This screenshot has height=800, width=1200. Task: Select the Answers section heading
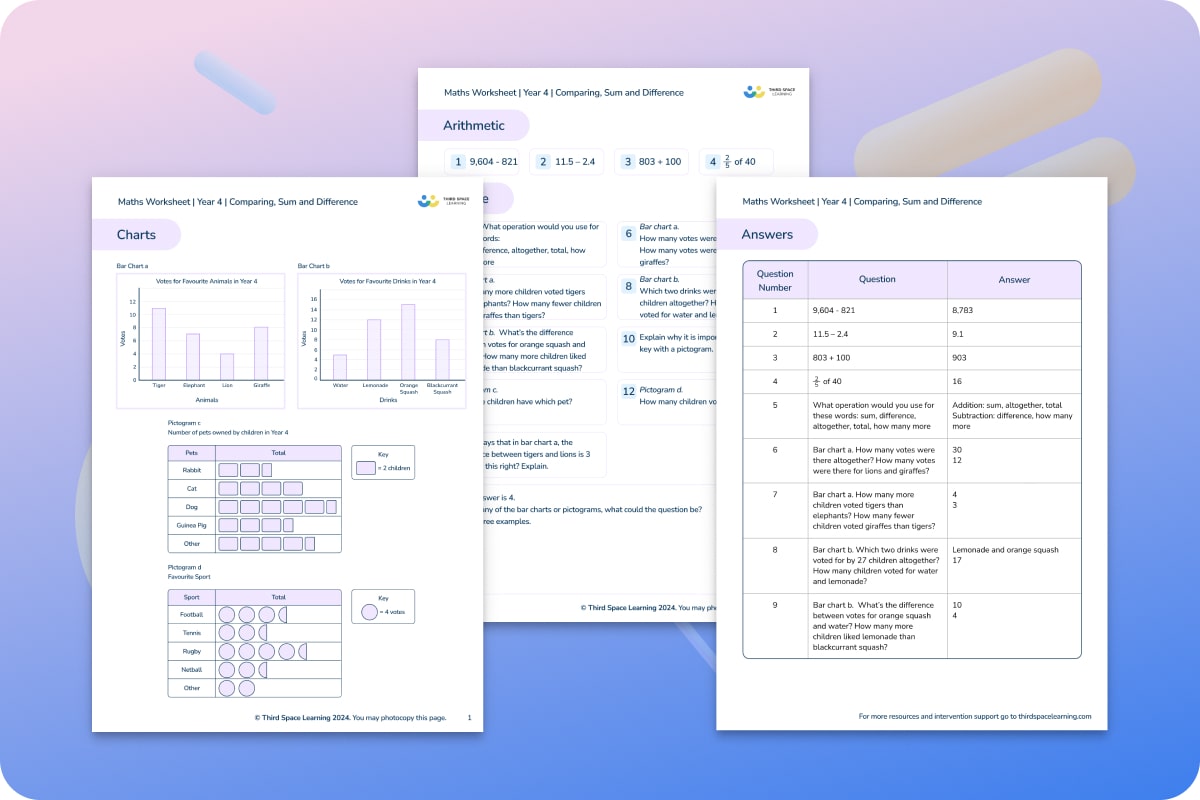[769, 233]
